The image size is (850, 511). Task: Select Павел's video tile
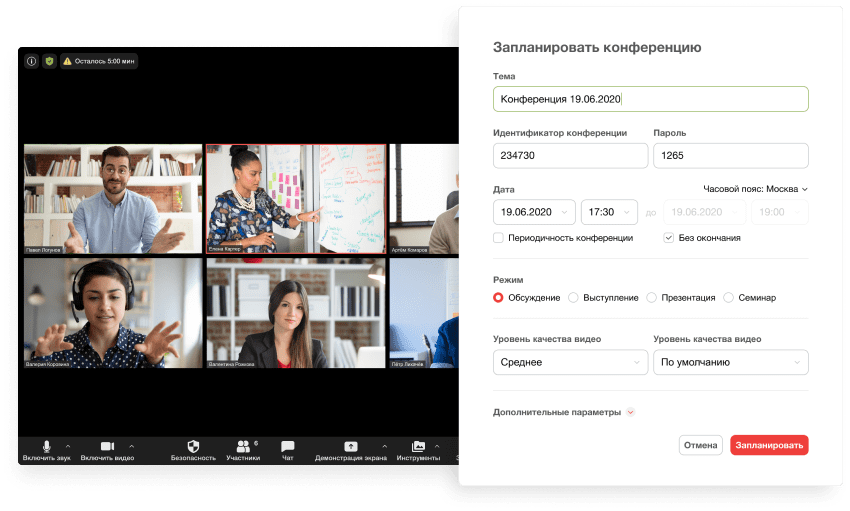[x=113, y=199]
